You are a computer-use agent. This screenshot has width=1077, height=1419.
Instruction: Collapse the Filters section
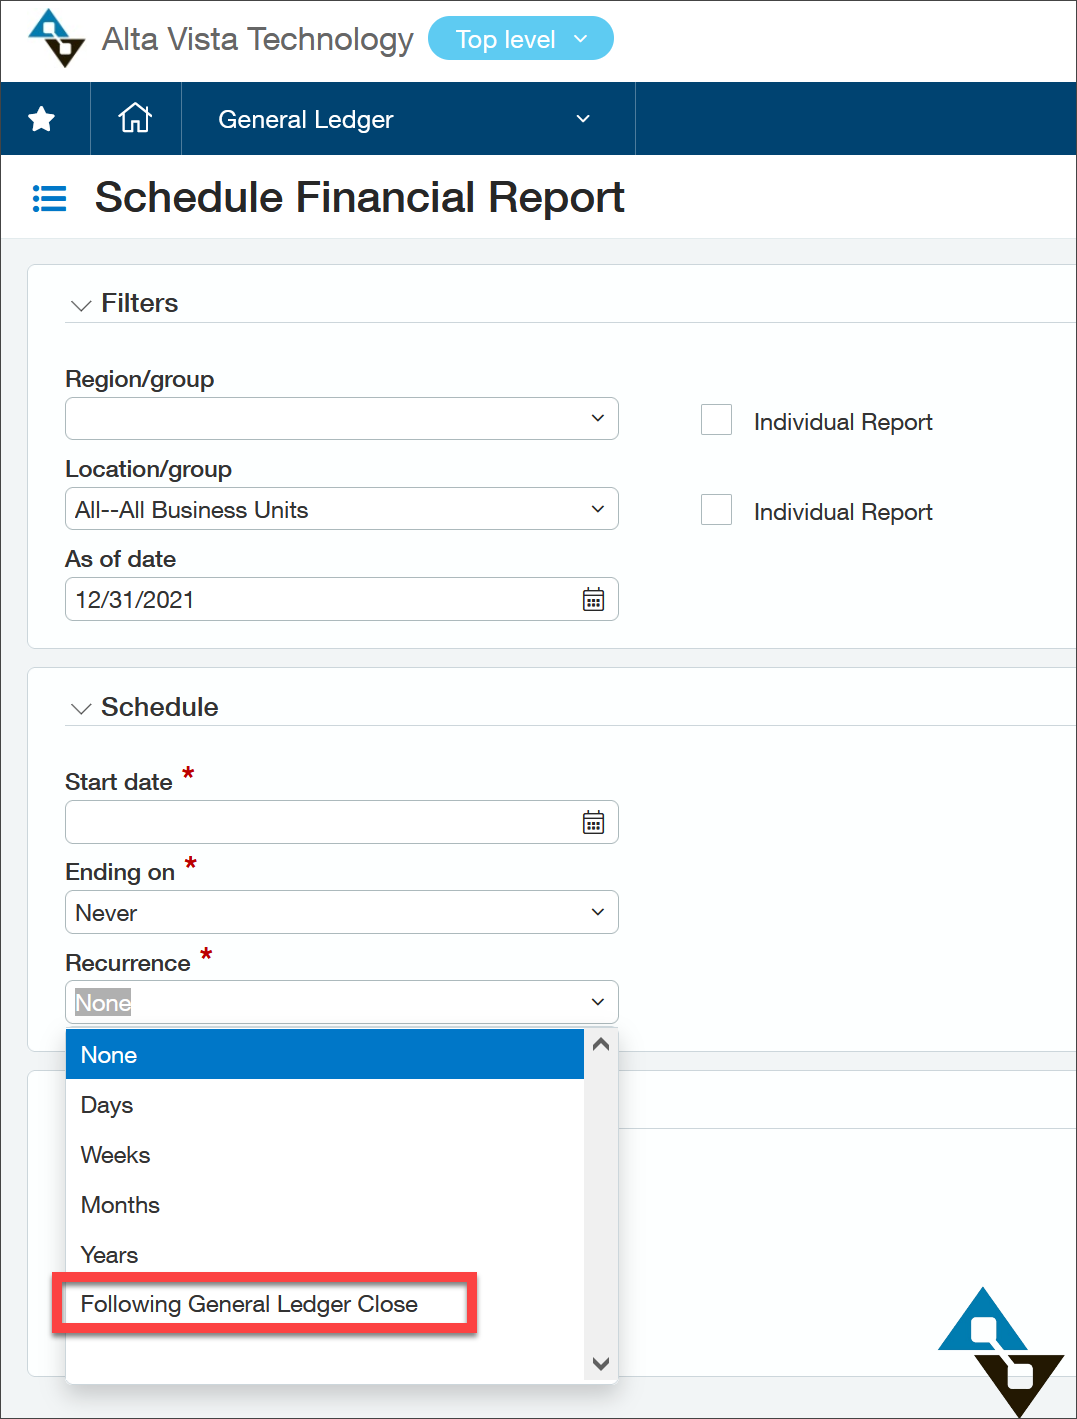tap(81, 305)
